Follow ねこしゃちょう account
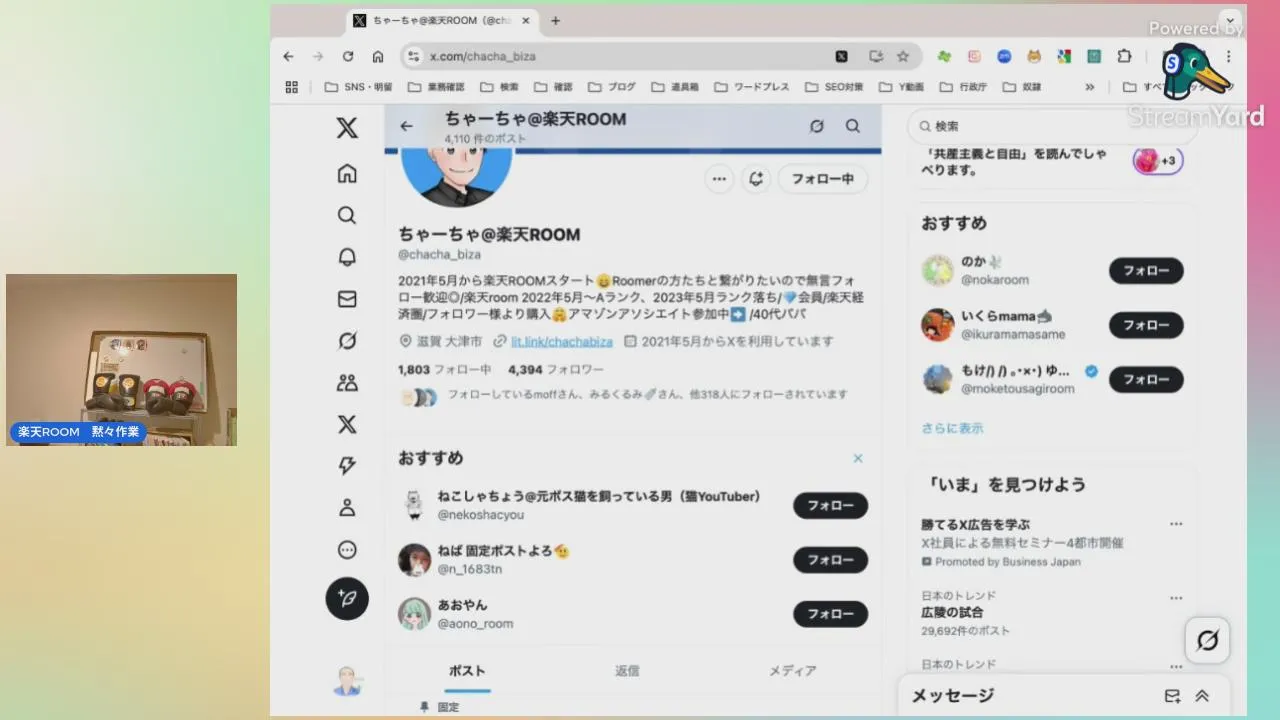This screenshot has width=1280, height=720. [830, 506]
